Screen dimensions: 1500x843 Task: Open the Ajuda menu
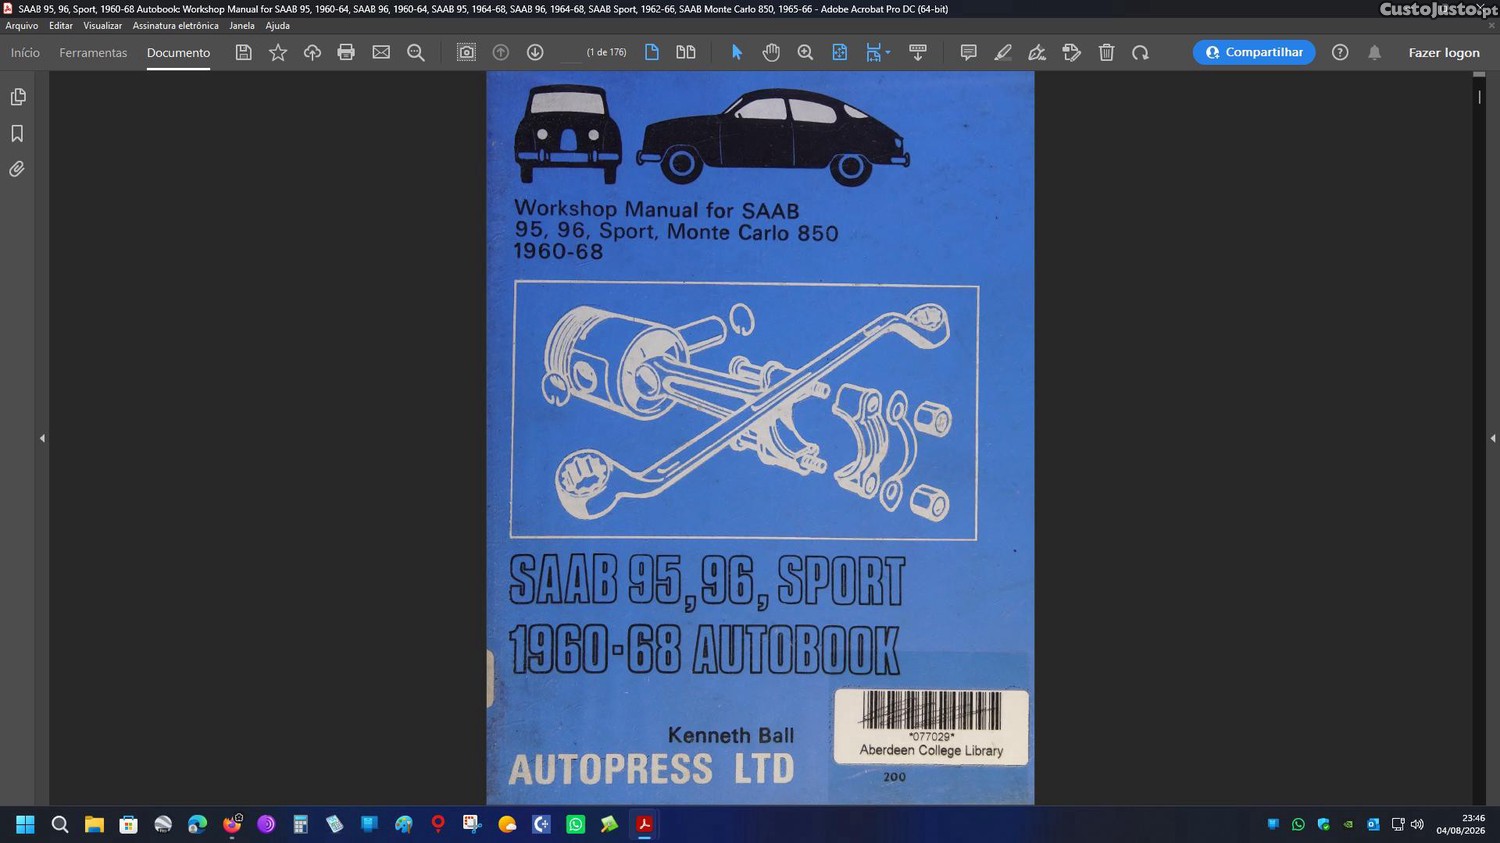pyautogui.click(x=277, y=26)
